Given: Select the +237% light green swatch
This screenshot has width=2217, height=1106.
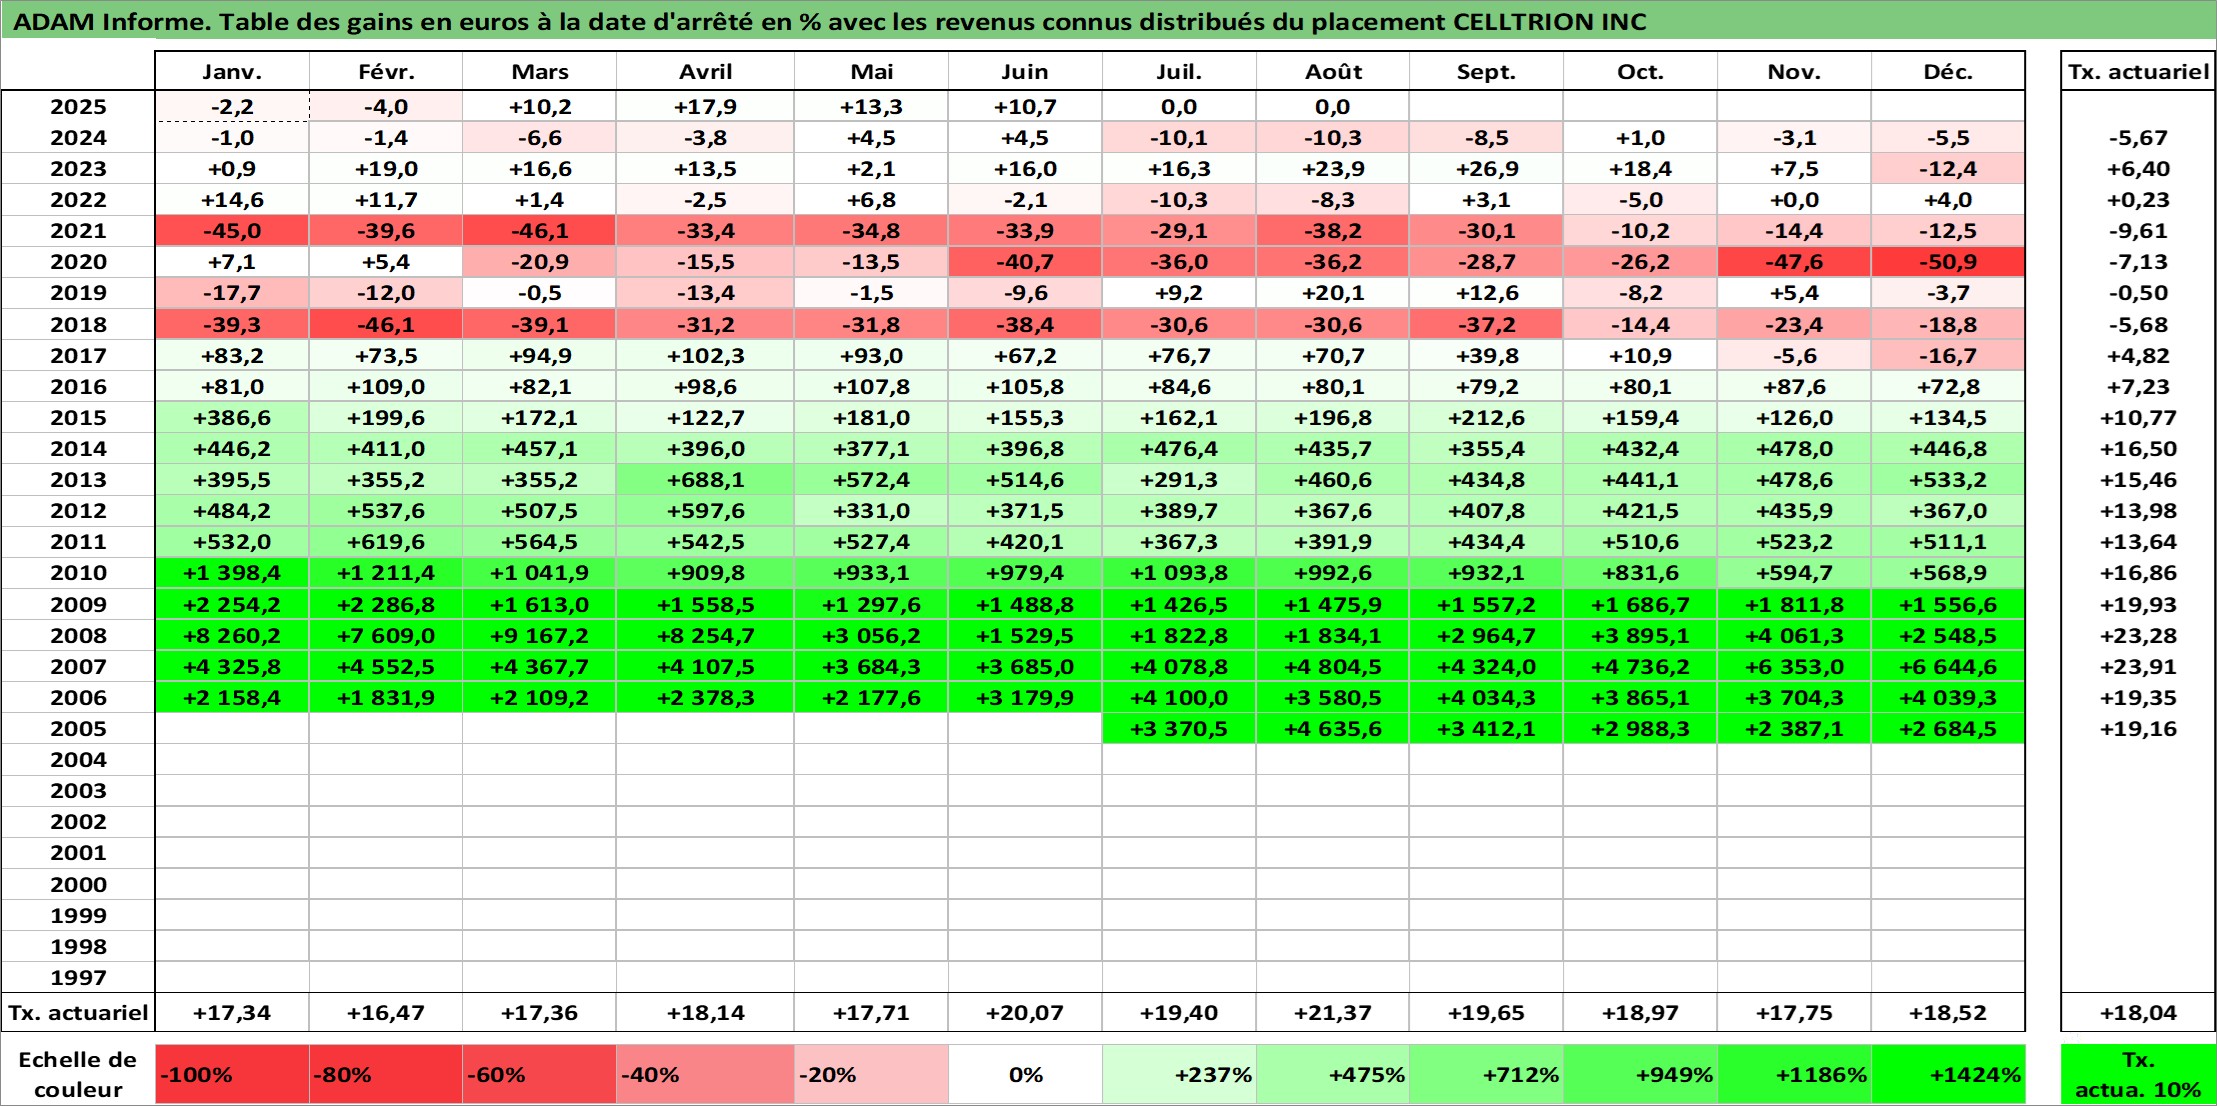Looking at the screenshot, I should pos(1179,1074).
